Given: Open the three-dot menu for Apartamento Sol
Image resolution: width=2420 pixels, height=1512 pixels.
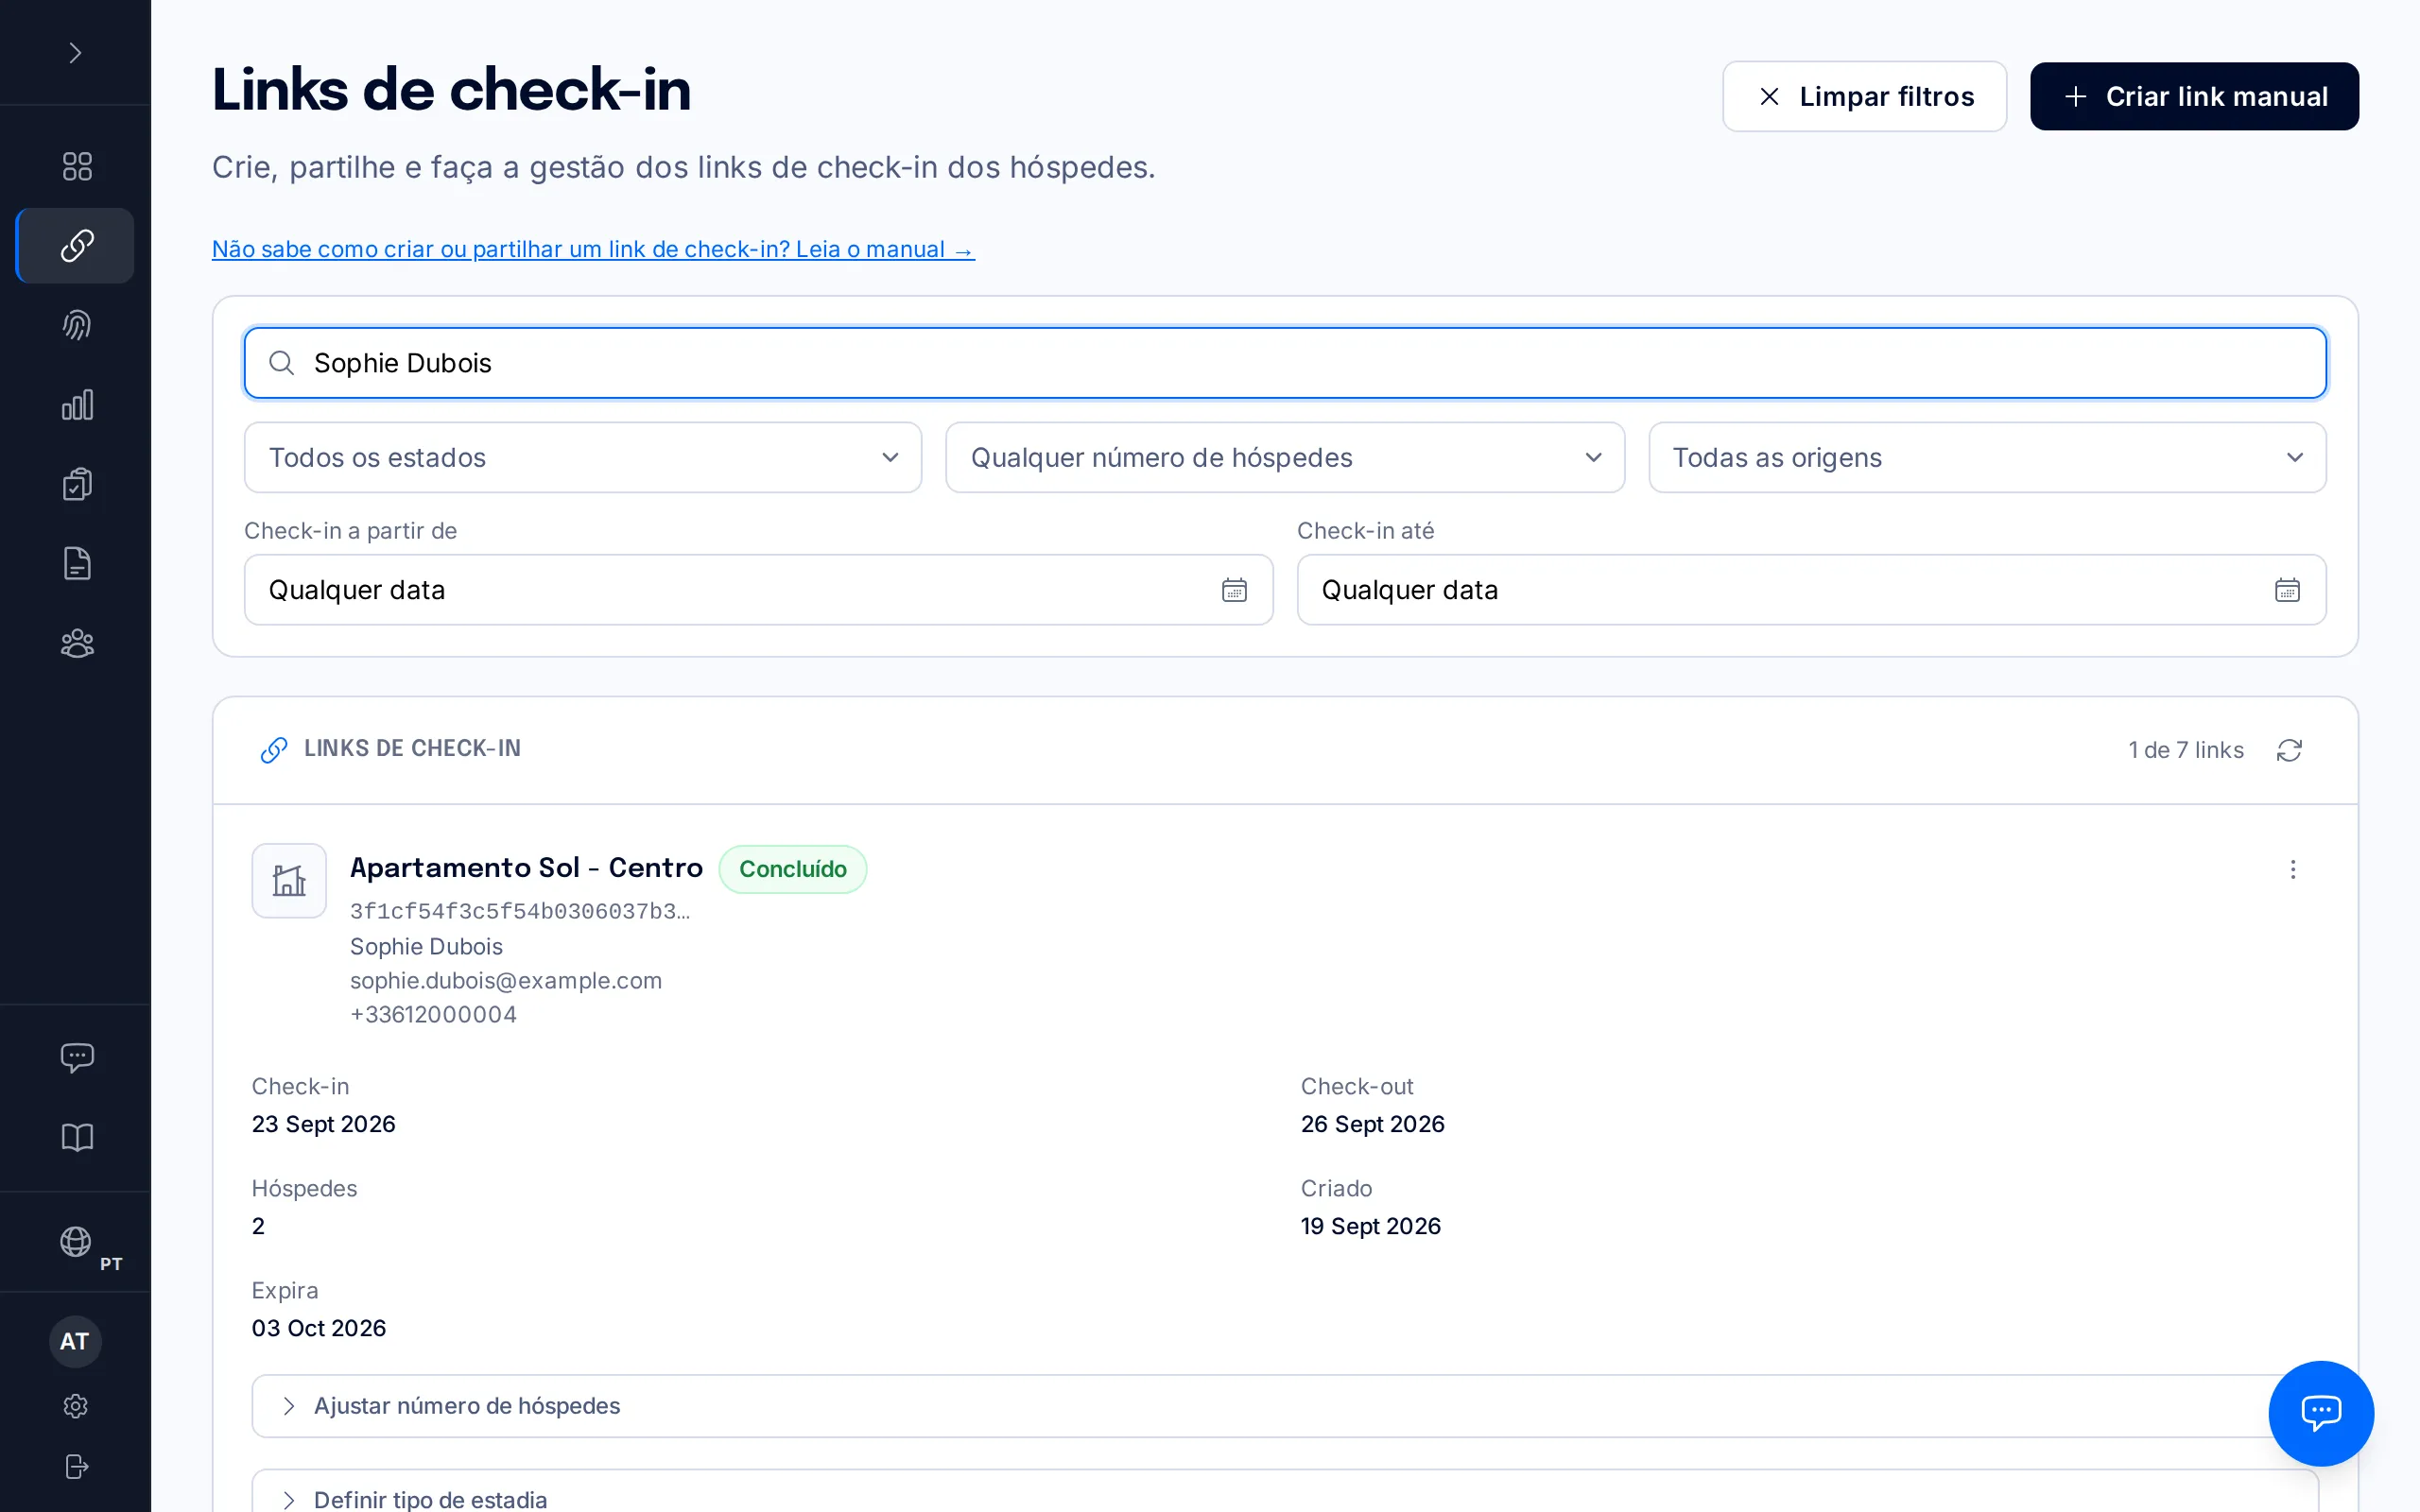Looking at the screenshot, I should [x=2293, y=869].
